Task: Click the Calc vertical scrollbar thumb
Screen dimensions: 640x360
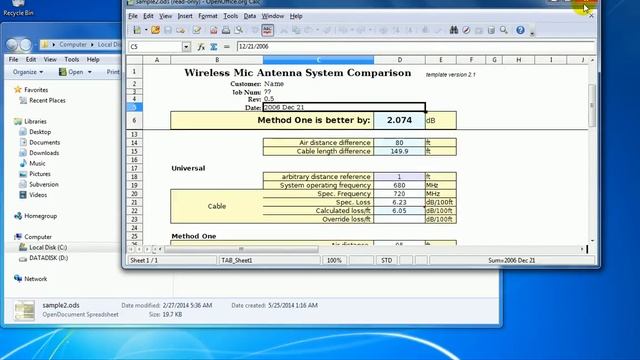Action: (592, 105)
